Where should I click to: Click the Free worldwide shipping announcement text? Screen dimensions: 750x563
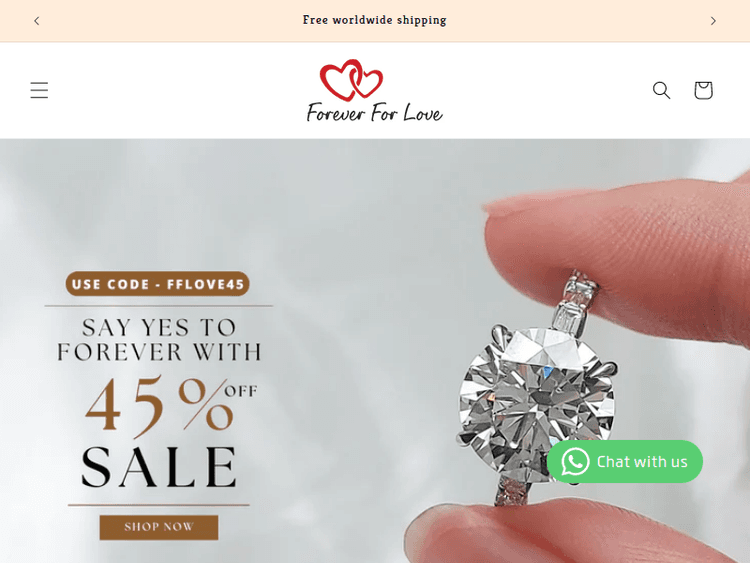click(375, 20)
